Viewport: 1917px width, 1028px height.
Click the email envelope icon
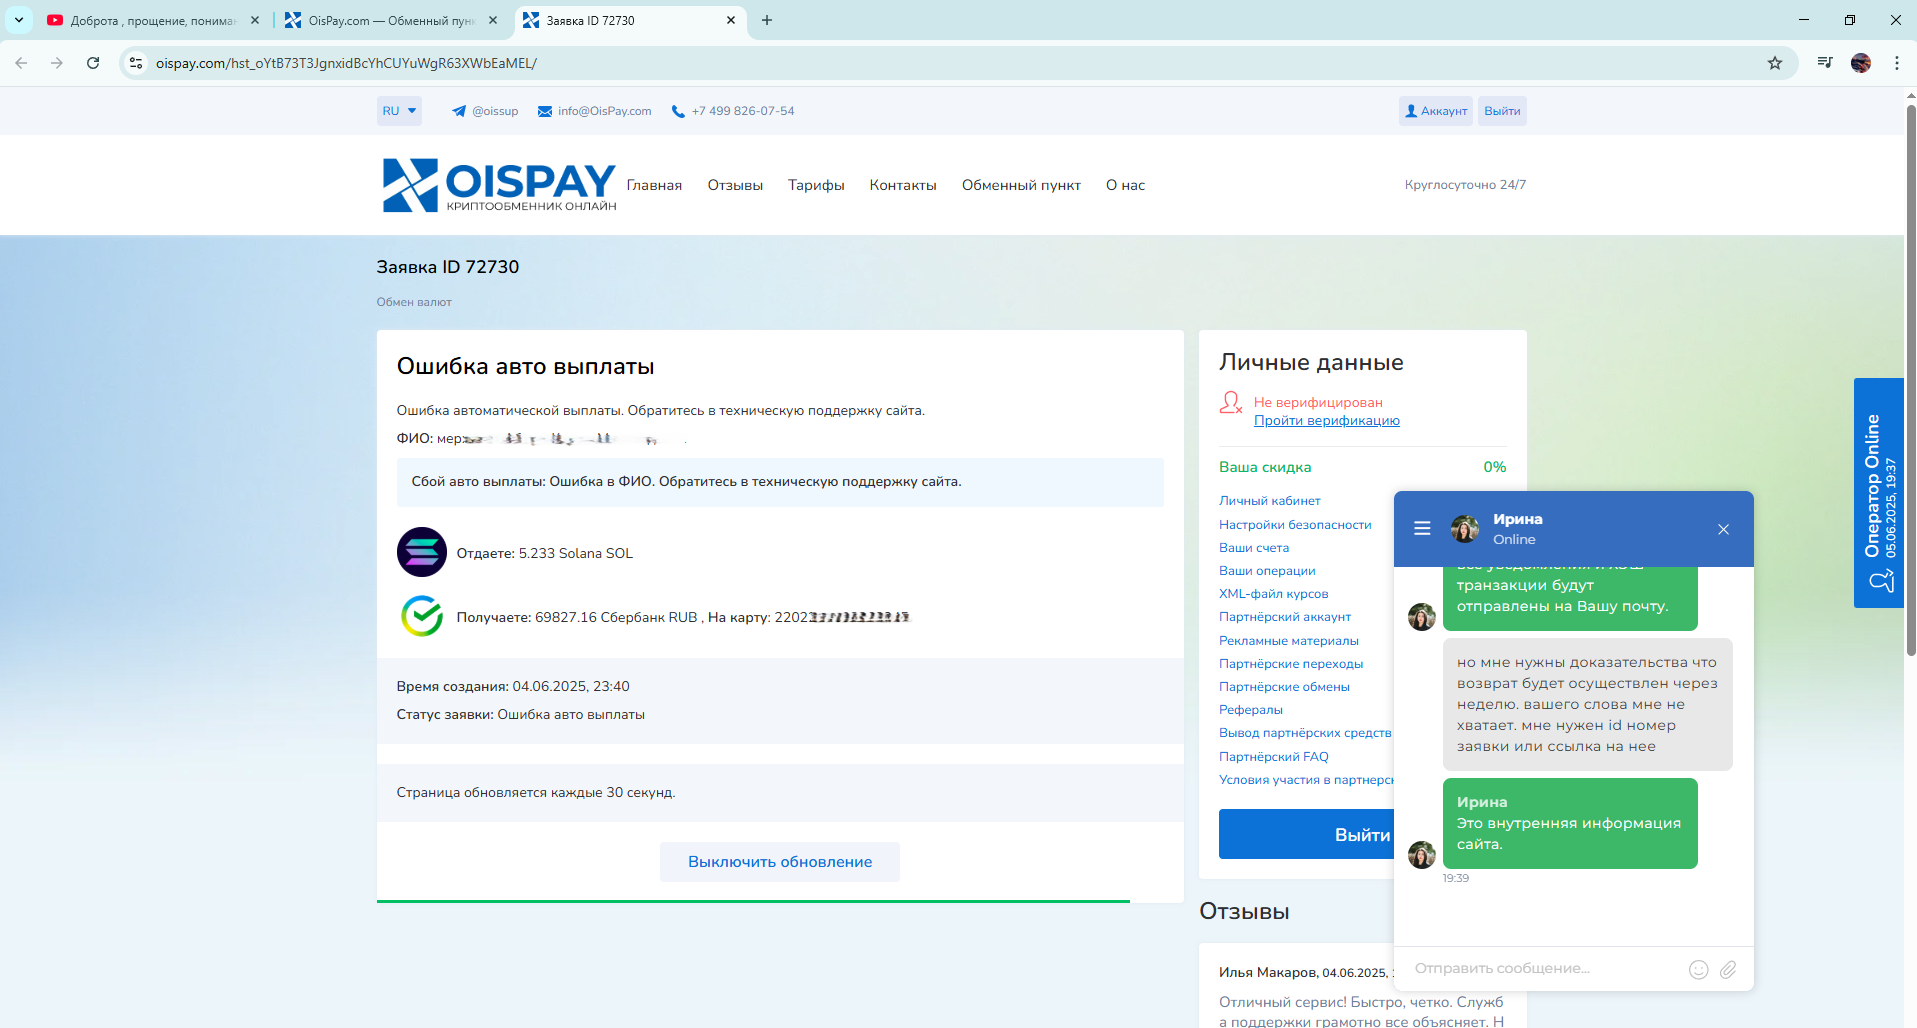(545, 111)
